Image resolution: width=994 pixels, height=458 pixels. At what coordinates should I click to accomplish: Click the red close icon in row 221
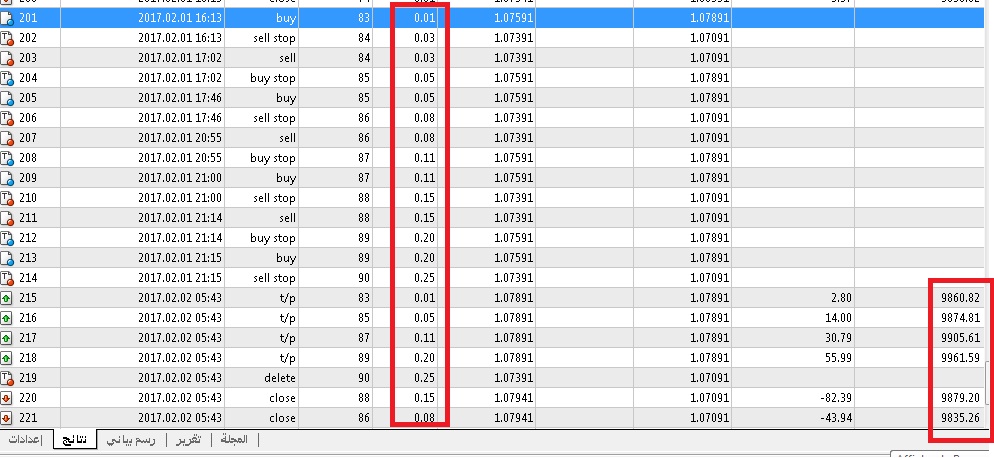tap(7, 418)
